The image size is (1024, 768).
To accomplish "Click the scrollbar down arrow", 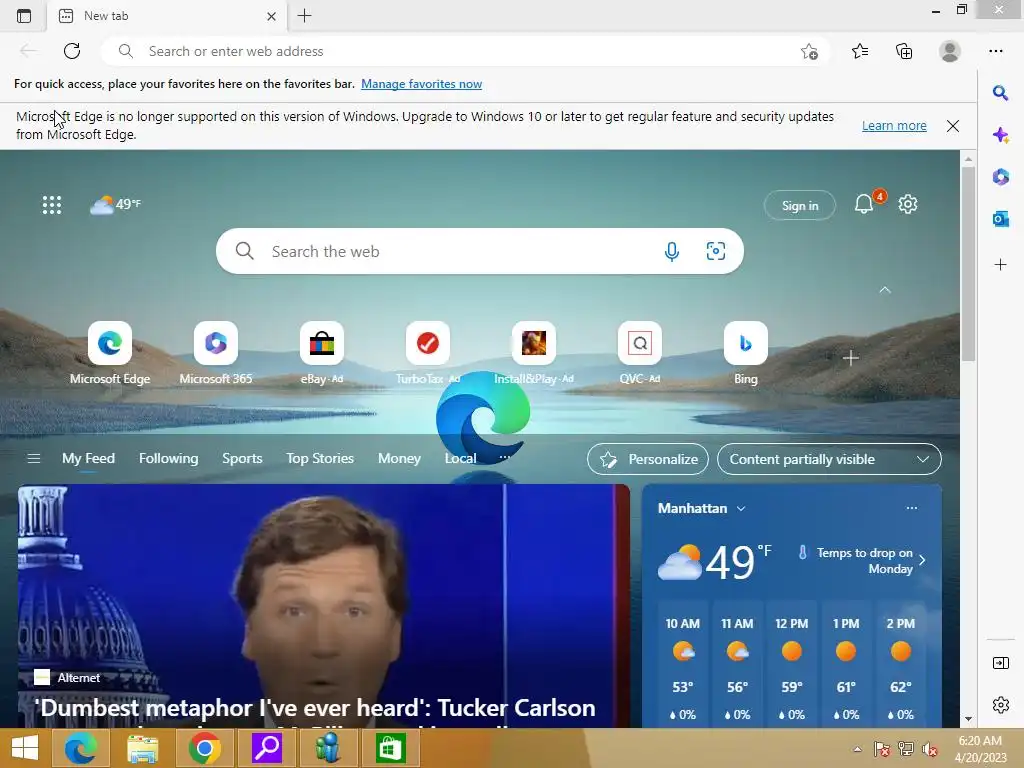I will pyautogui.click(x=968, y=719).
